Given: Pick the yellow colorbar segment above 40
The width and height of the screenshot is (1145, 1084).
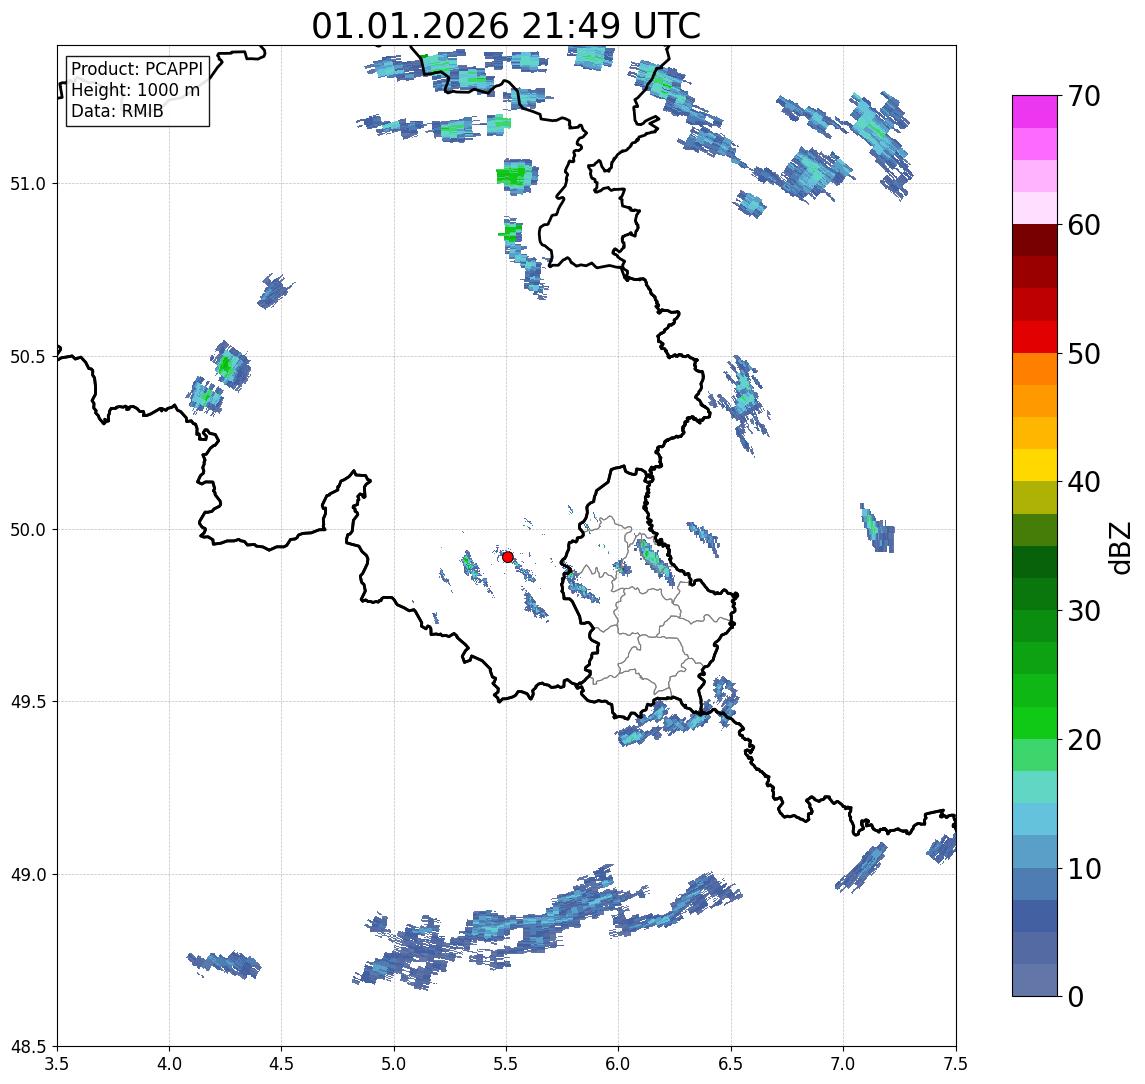Looking at the screenshot, I should tap(1035, 465).
